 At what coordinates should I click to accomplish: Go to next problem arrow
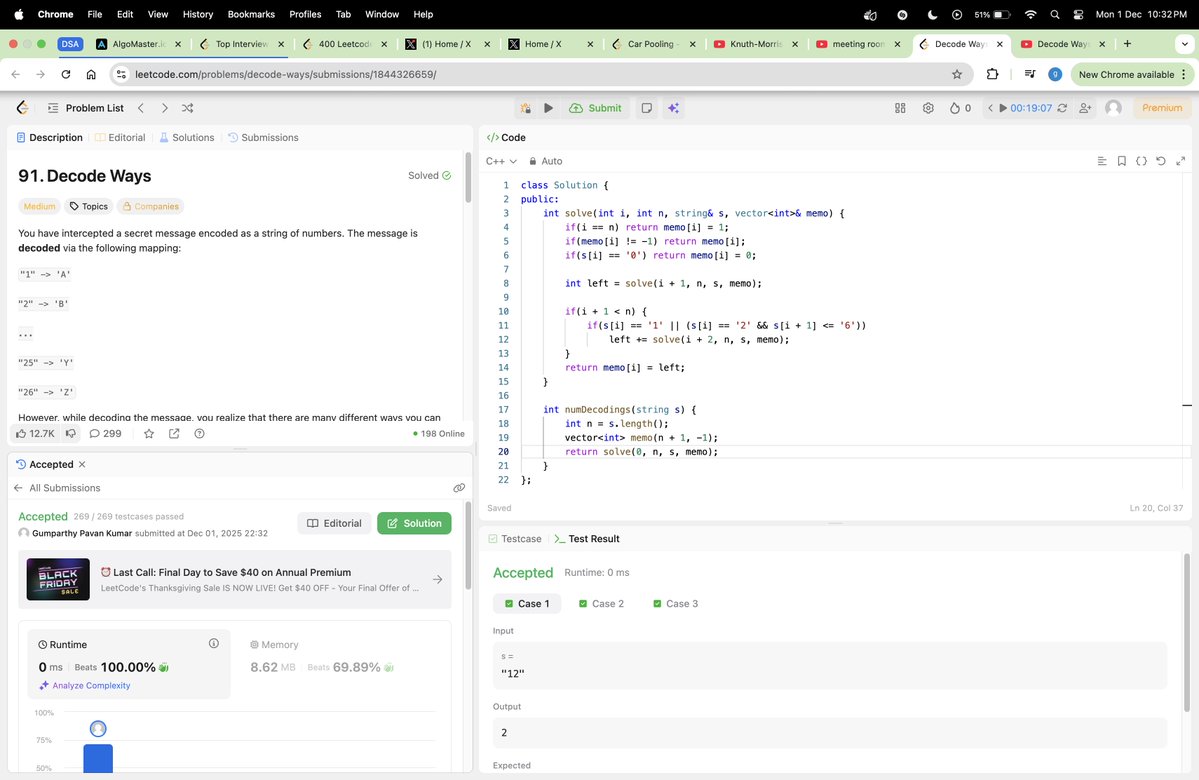click(x=164, y=108)
